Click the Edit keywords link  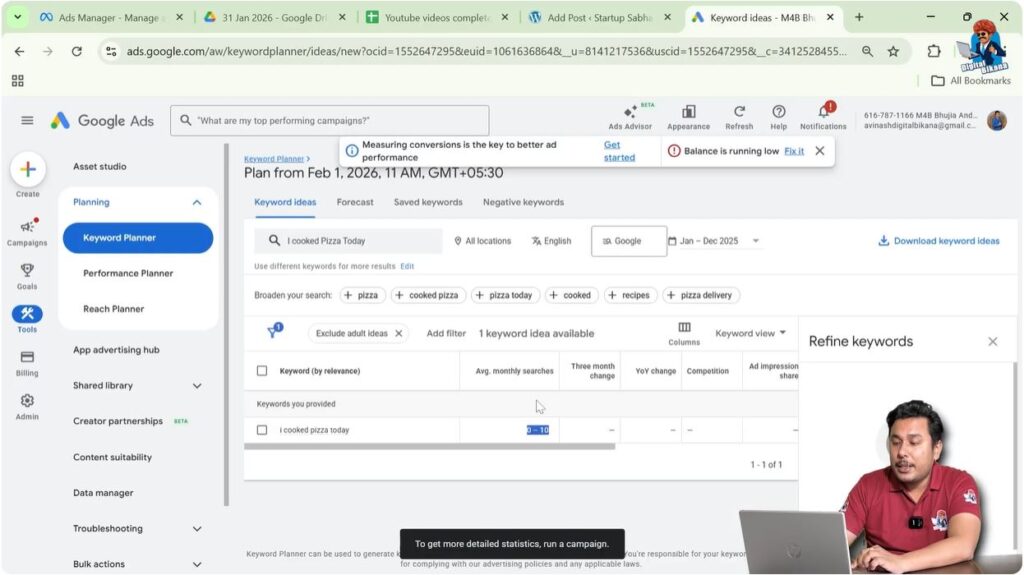407,266
